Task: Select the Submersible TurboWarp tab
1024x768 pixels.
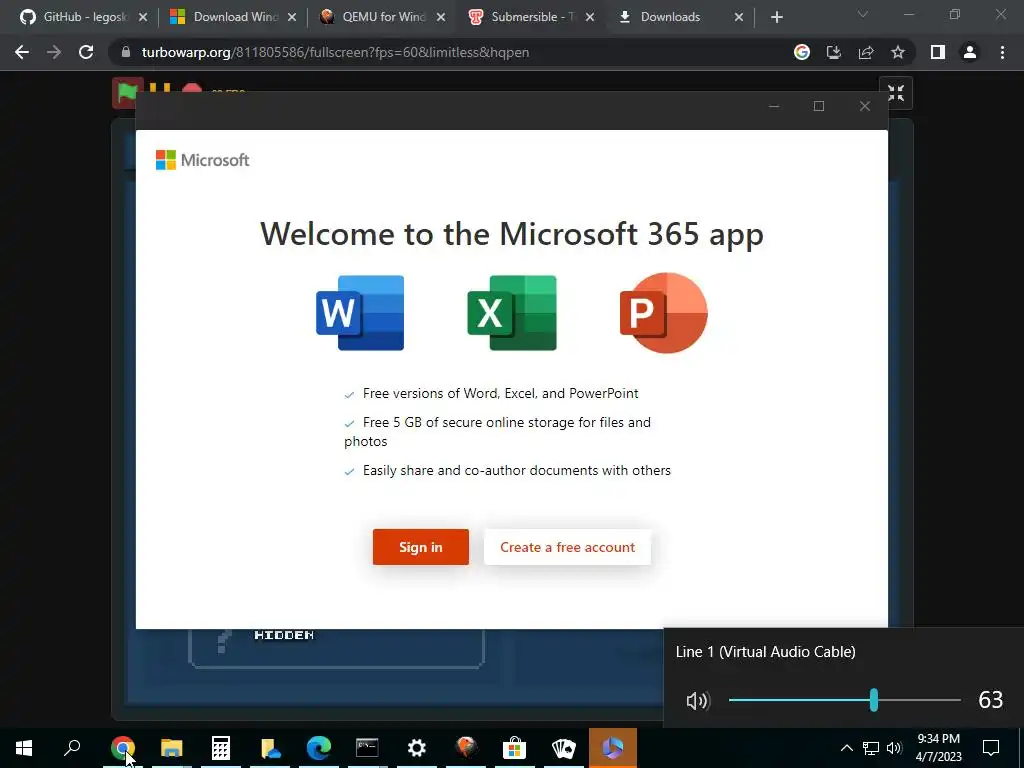Action: coord(530,17)
